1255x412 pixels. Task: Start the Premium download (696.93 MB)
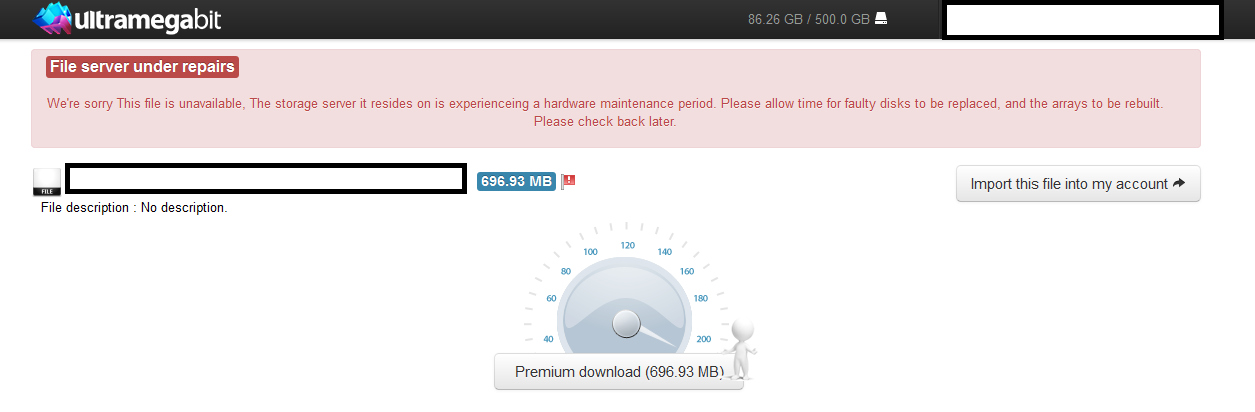[619, 372]
